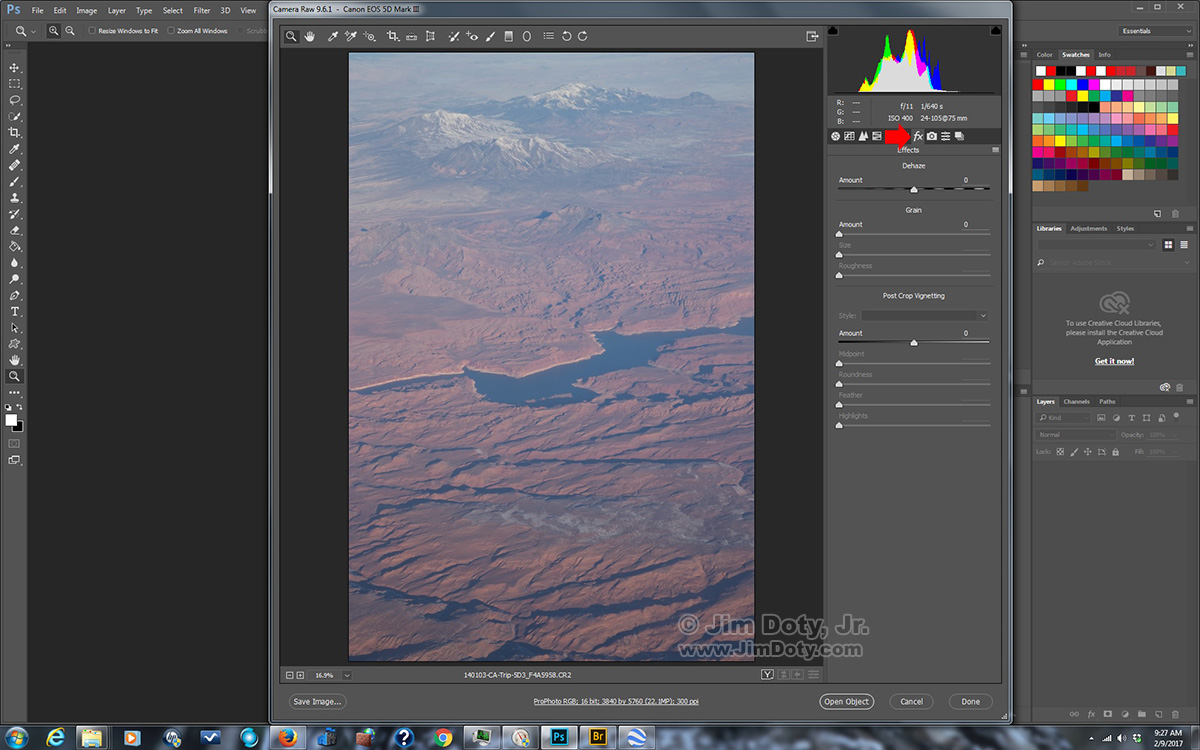
Task: Click the Open Object button
Action: pos(846,702)
